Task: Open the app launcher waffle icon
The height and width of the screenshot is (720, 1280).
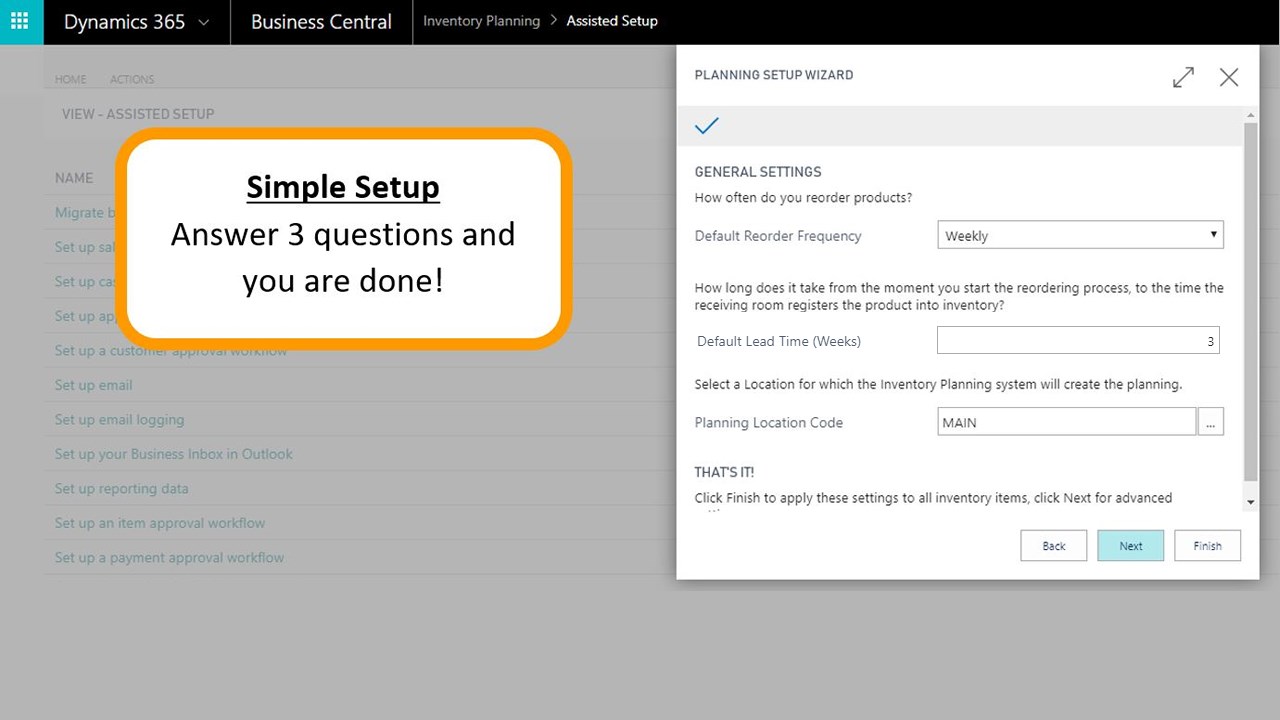Action: (x=21, y=22)
